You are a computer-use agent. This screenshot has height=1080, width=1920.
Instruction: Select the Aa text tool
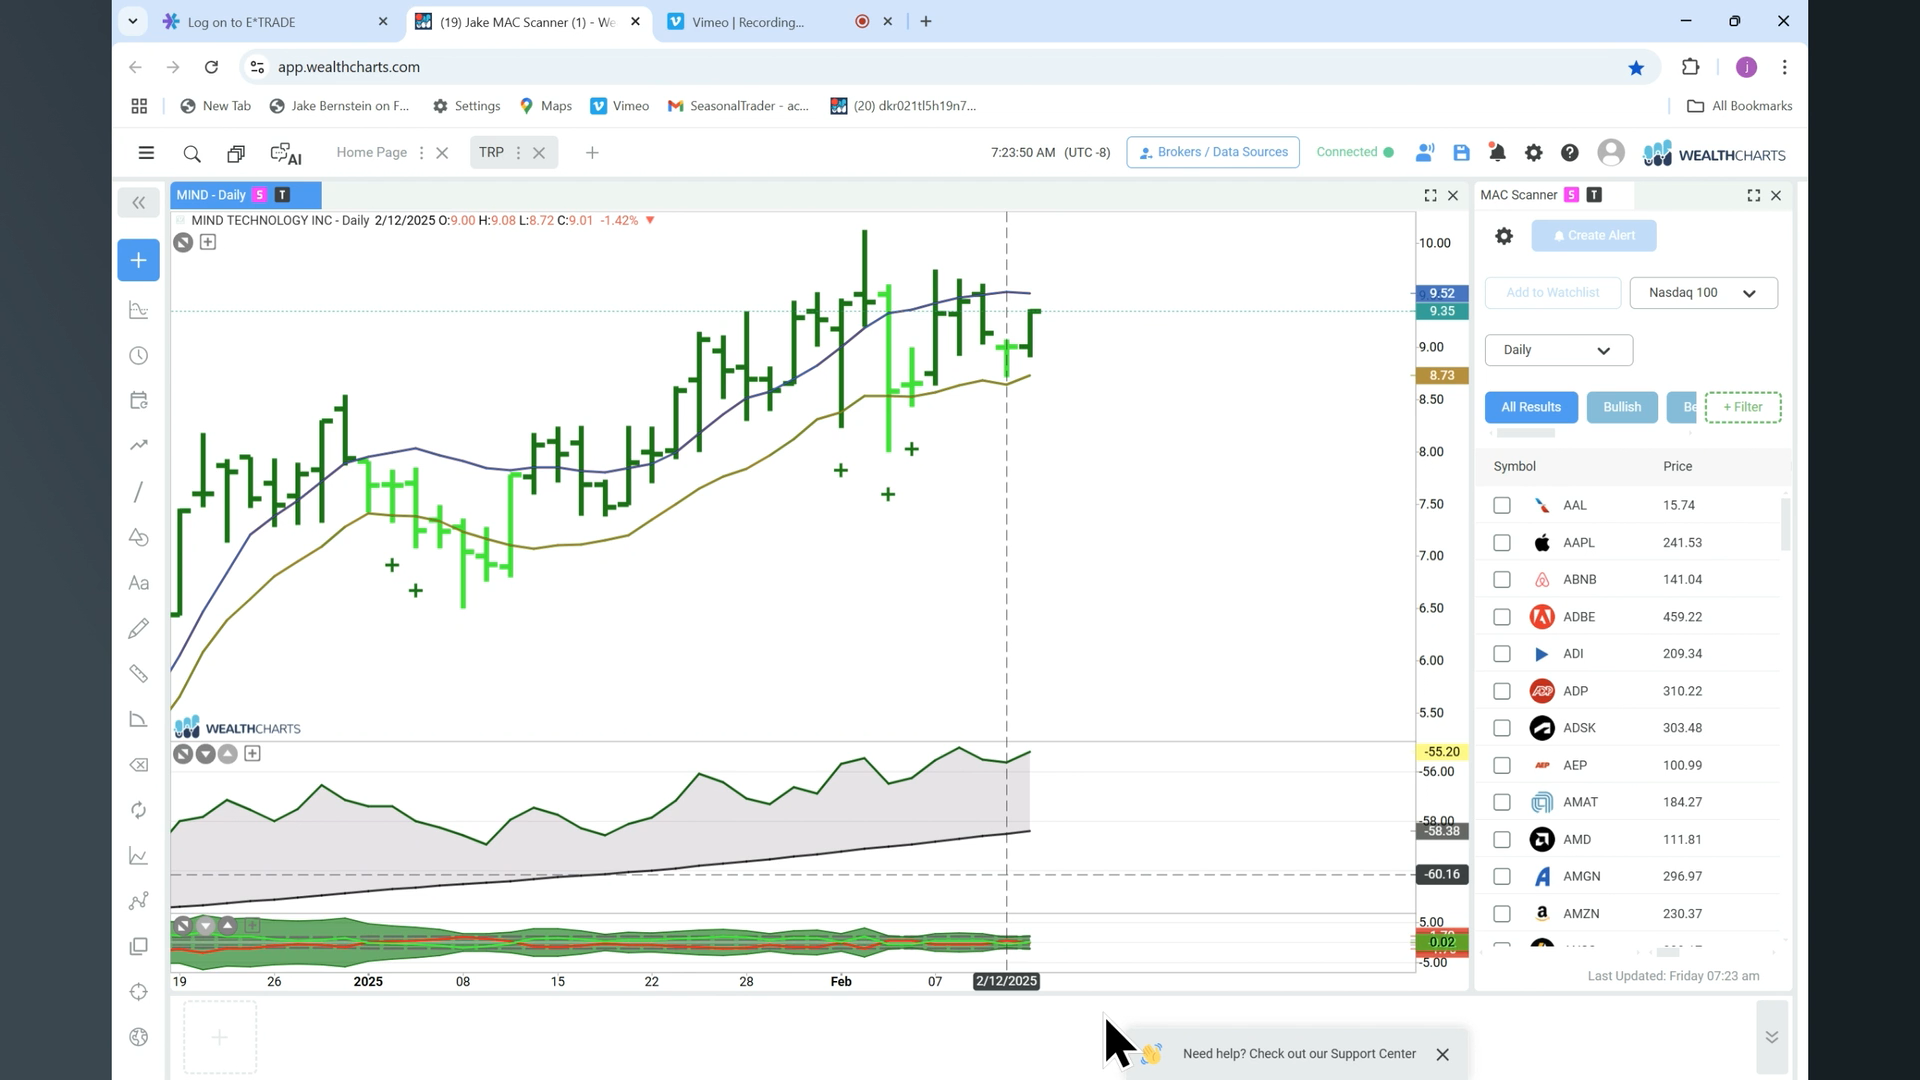point(139,583)
